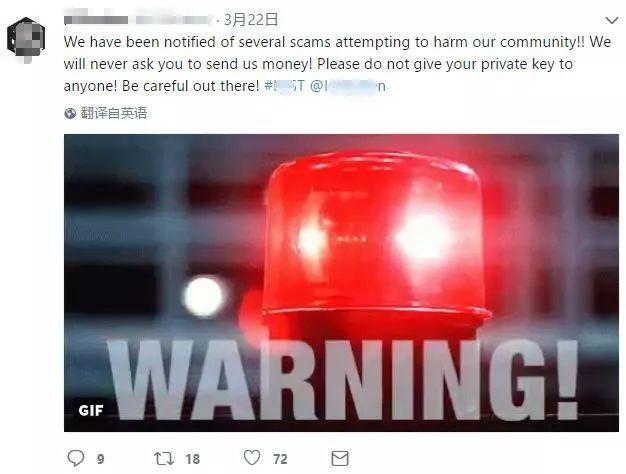
Task: Click the blurred hashtag in tweet
Action: (284, 86)
